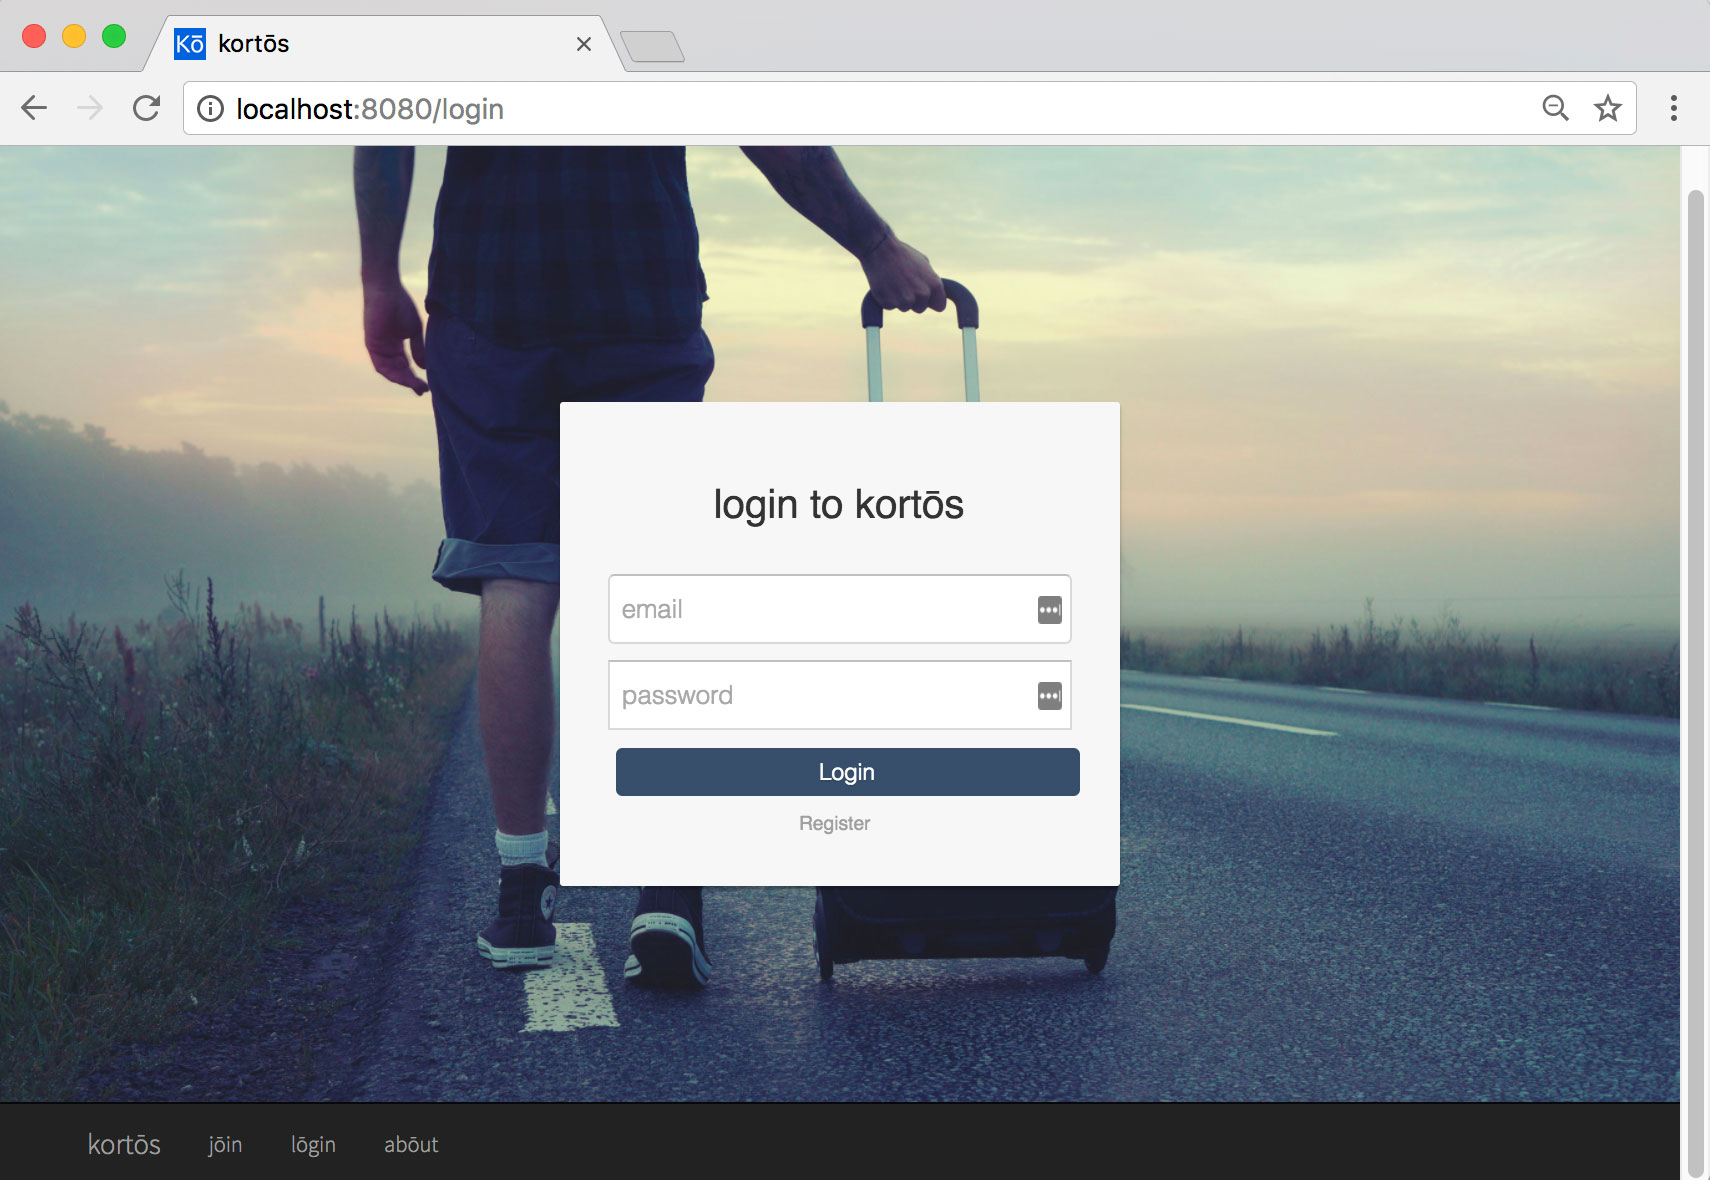Click the browser forward arrow
The image size is (1710, 1180).
click(x=90, y=108)
